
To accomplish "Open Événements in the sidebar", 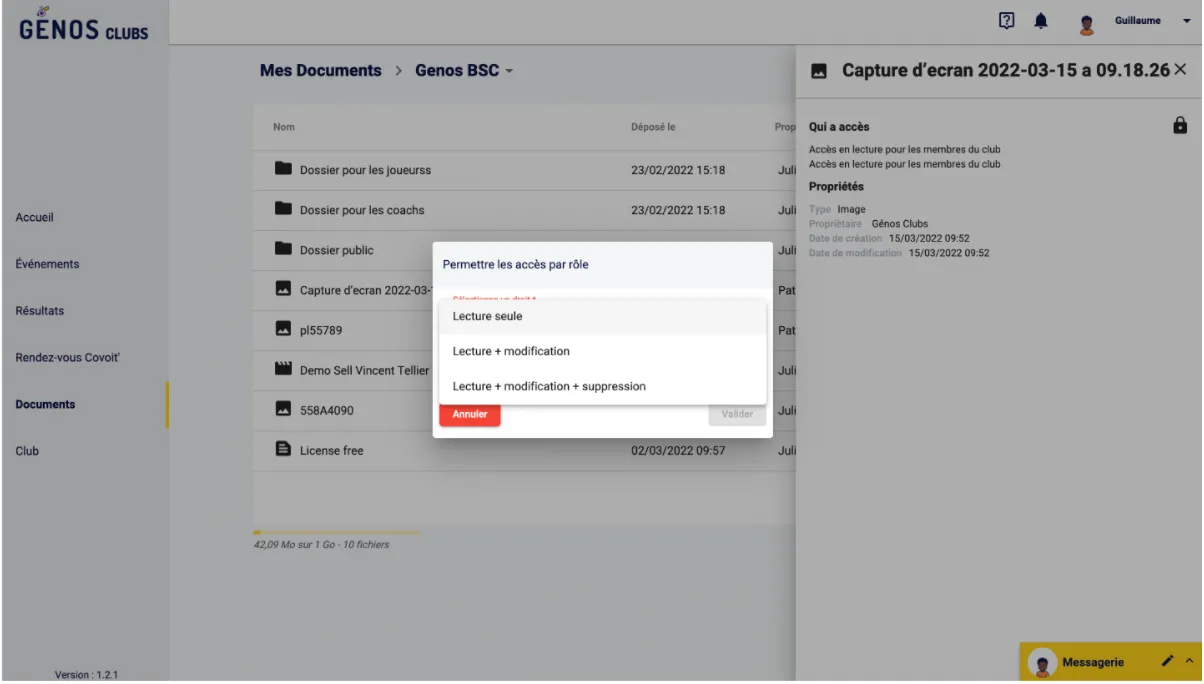I will tap(47, 264).
